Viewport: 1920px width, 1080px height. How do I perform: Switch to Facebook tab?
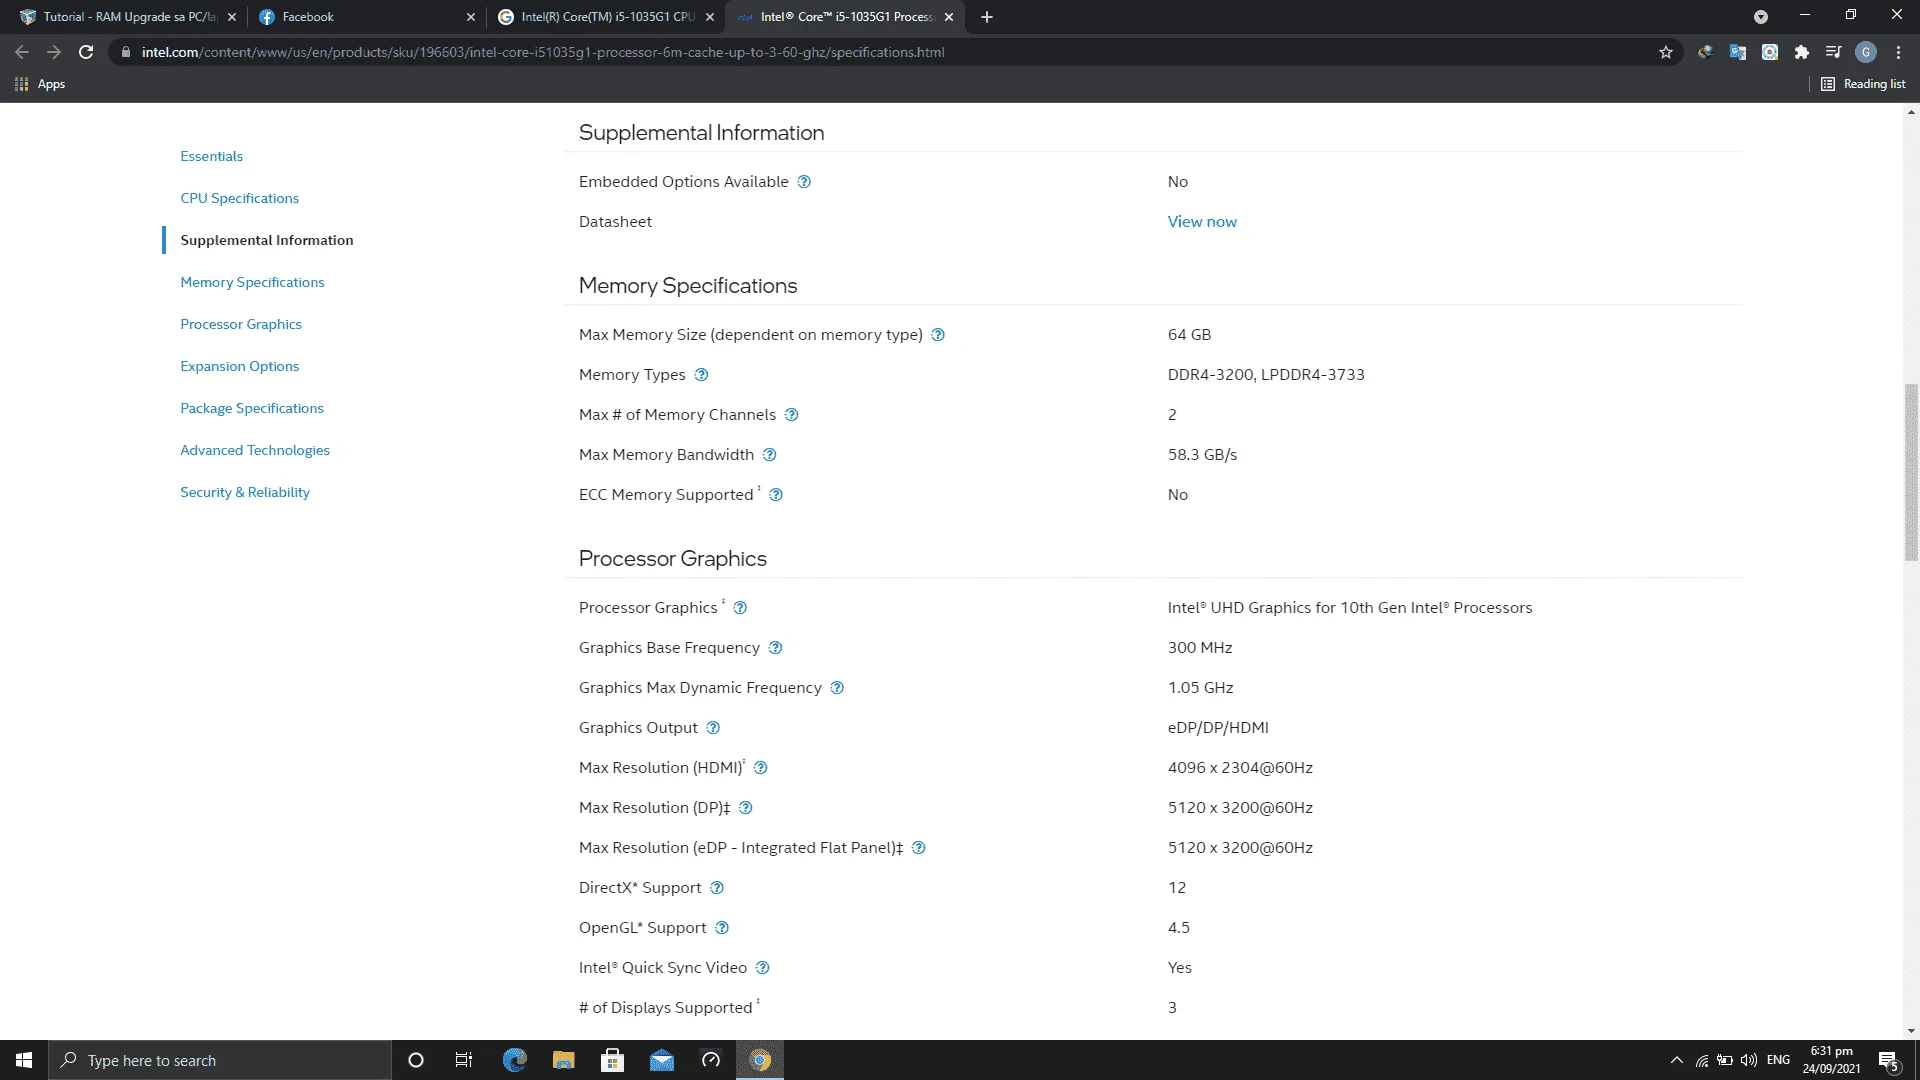(x=365, y=17)
